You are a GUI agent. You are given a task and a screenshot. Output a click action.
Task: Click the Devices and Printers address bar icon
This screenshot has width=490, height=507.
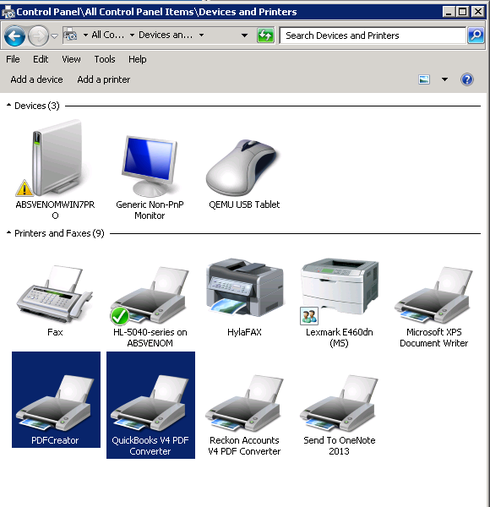(70, 34)
